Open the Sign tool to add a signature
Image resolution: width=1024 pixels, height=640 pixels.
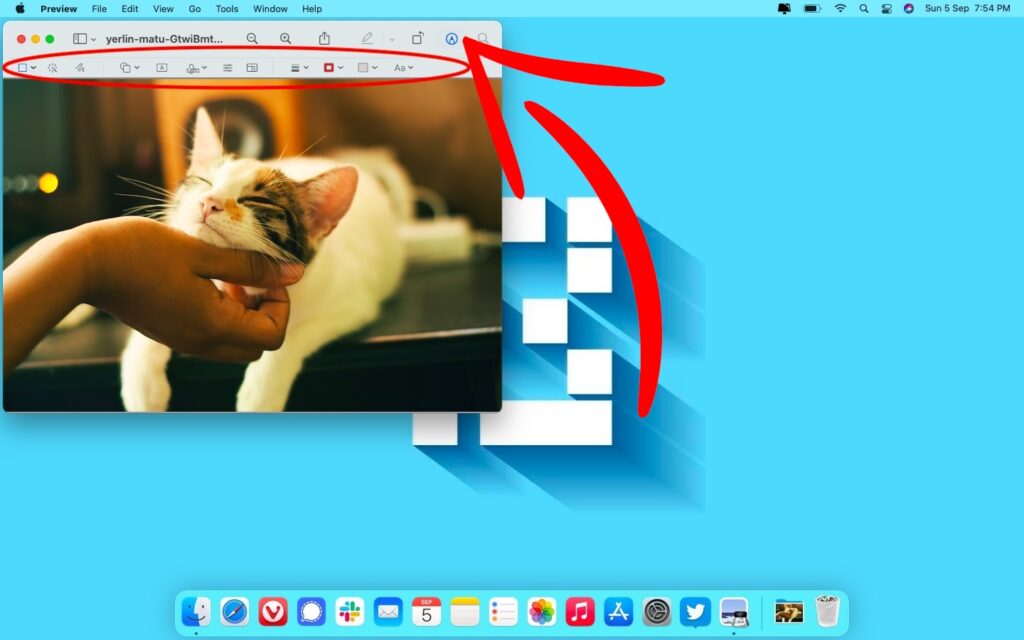tap(193, 67)
